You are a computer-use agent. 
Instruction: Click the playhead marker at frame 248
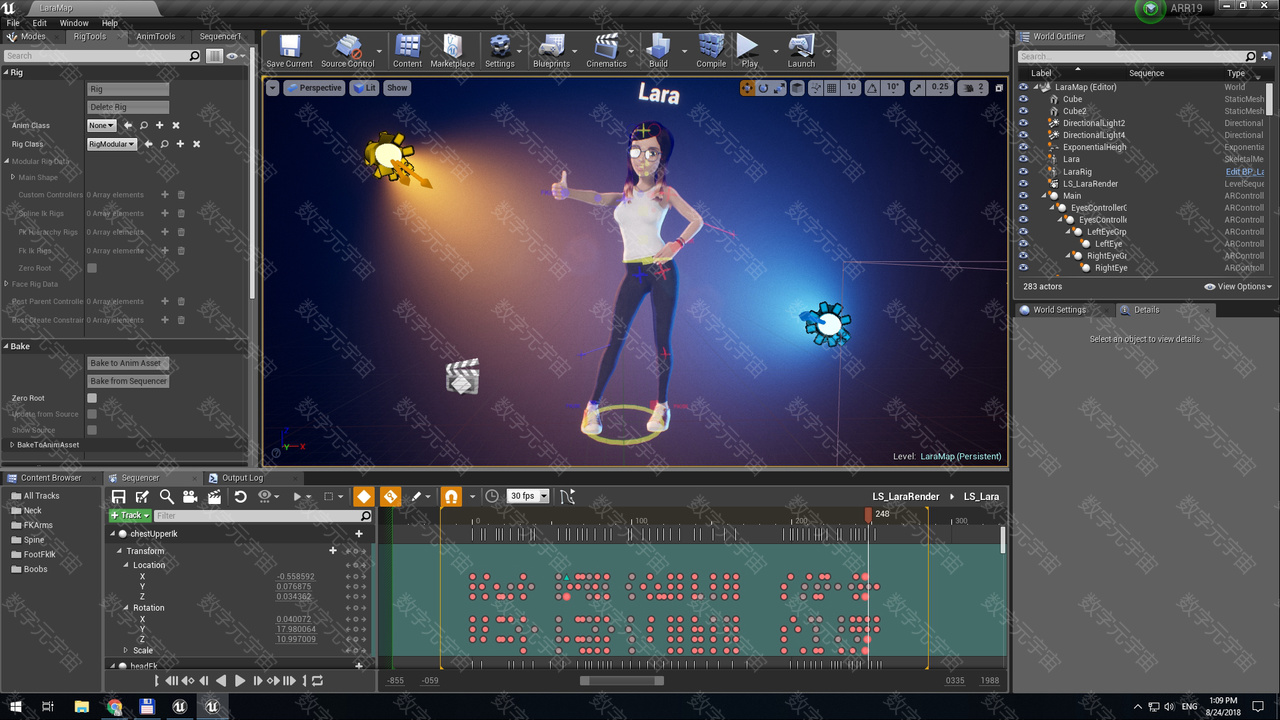(869, 514)
